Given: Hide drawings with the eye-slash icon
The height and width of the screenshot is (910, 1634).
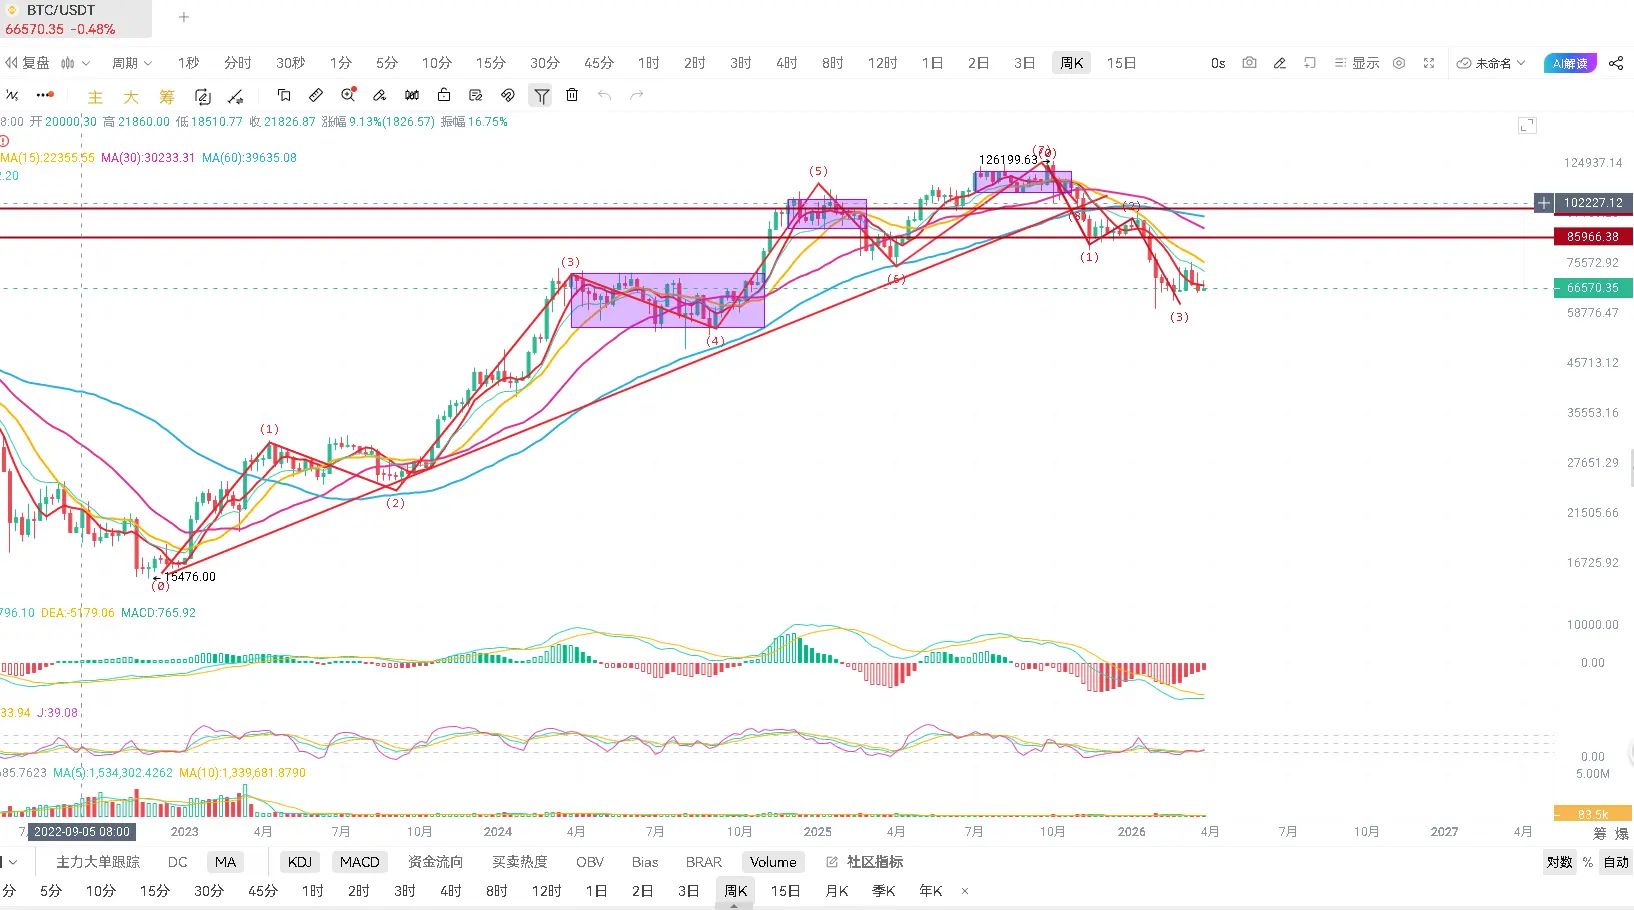Looking at the screenshot, I should pyautogui.click(x=508, y=95).
